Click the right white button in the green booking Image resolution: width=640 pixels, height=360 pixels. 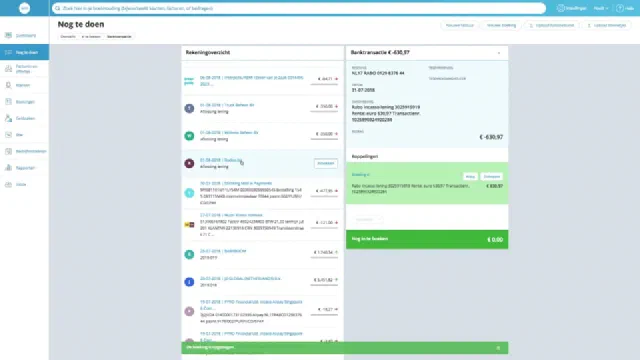pyautogui.click(x=491, y=176)
